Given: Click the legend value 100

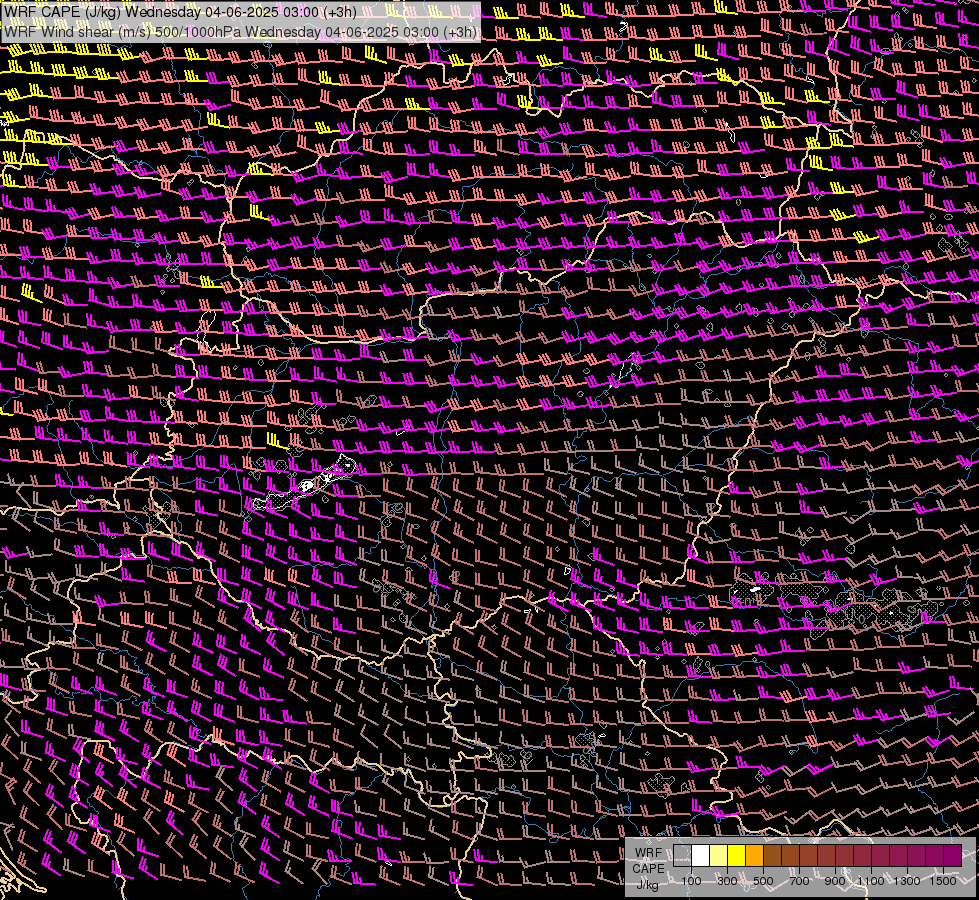Looking at the screenshot, I should (691, 881).
